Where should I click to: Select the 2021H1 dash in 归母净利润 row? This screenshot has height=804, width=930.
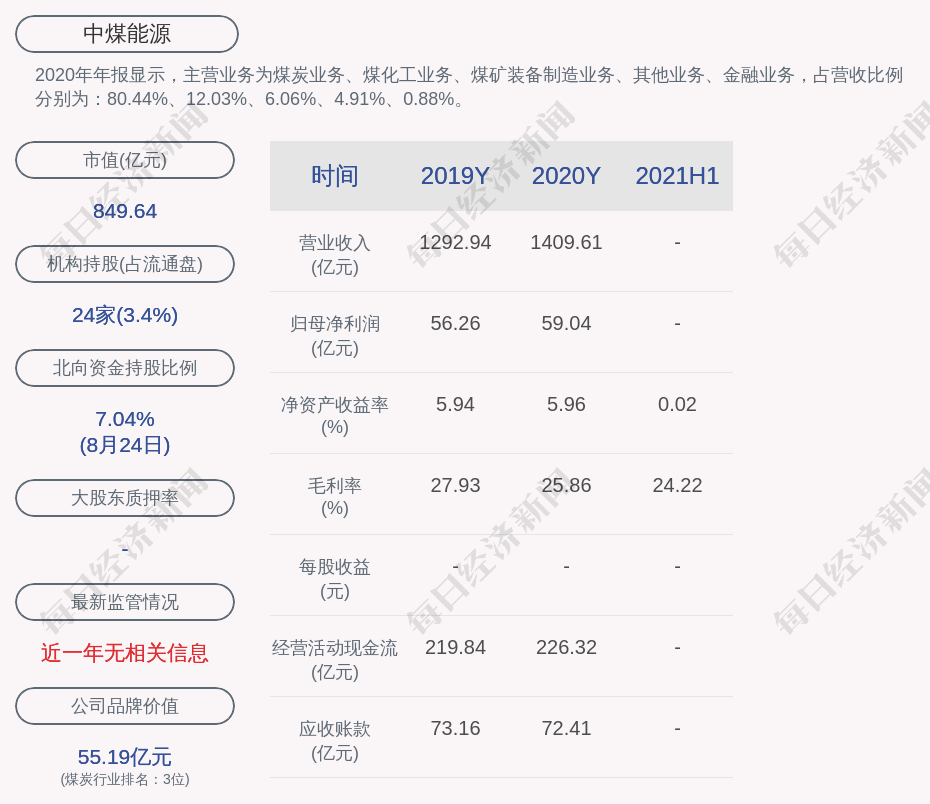click(677, 324)
